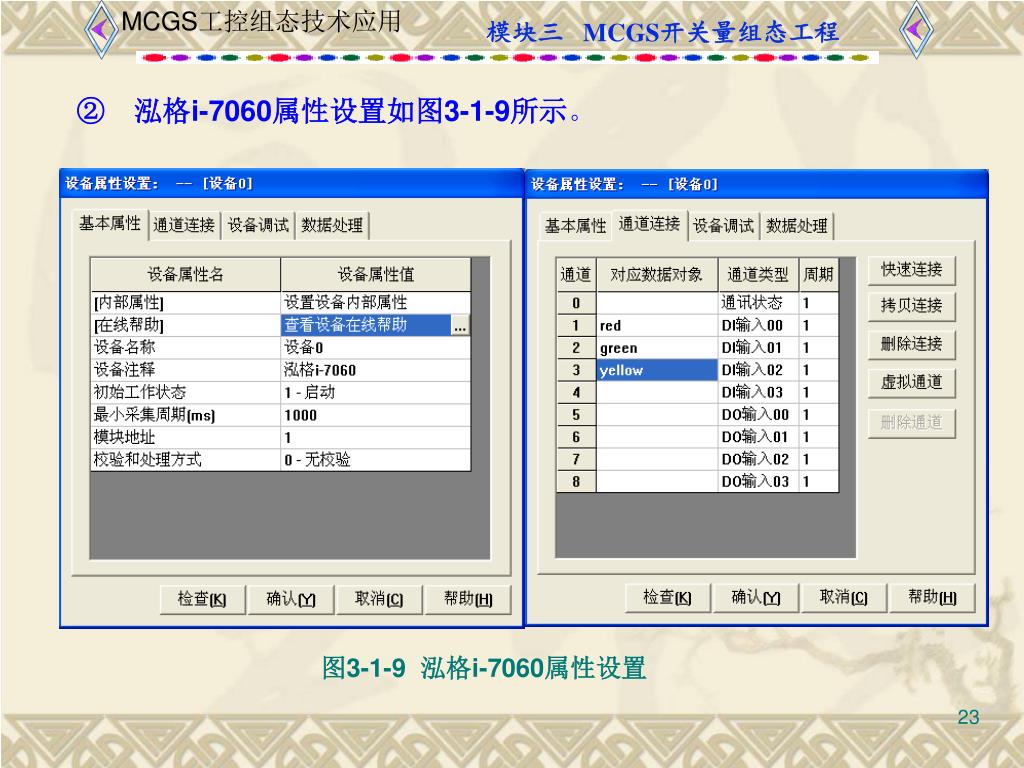Click the DO输入01 channel type cell
Viewport: 1024px width, 768px height.
point(758,437)
